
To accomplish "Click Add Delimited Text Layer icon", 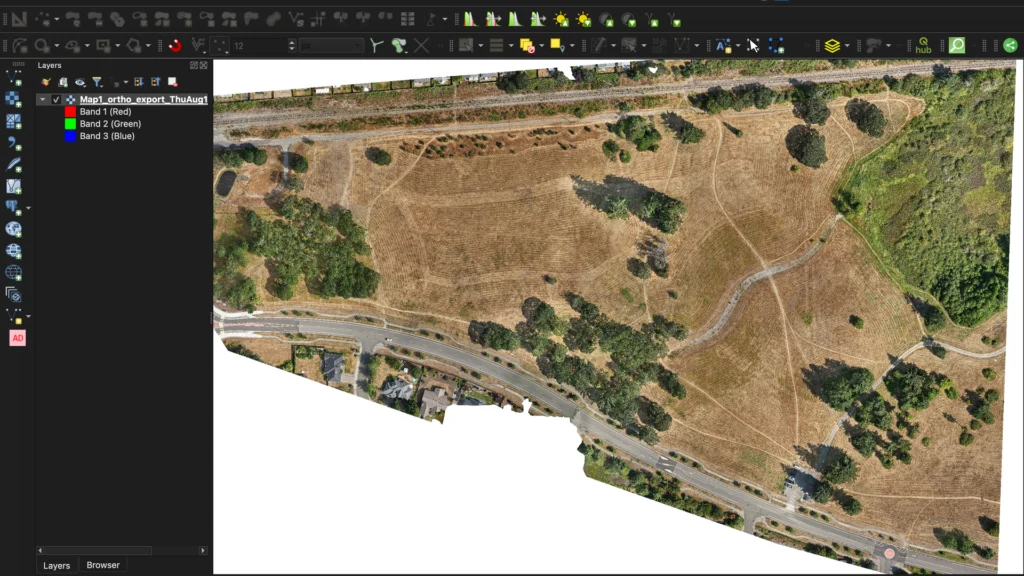I will point(14,143).
